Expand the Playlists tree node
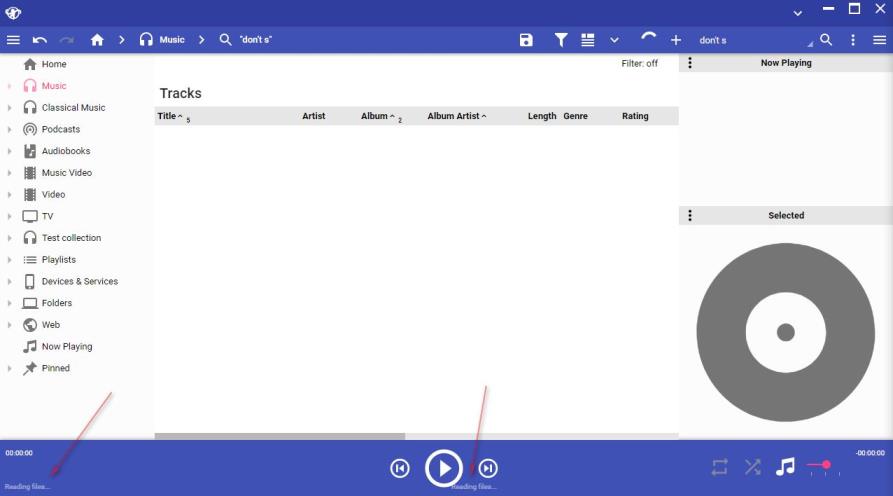The height and width of the screenshot is (496, 893). (x=10, y=260)
